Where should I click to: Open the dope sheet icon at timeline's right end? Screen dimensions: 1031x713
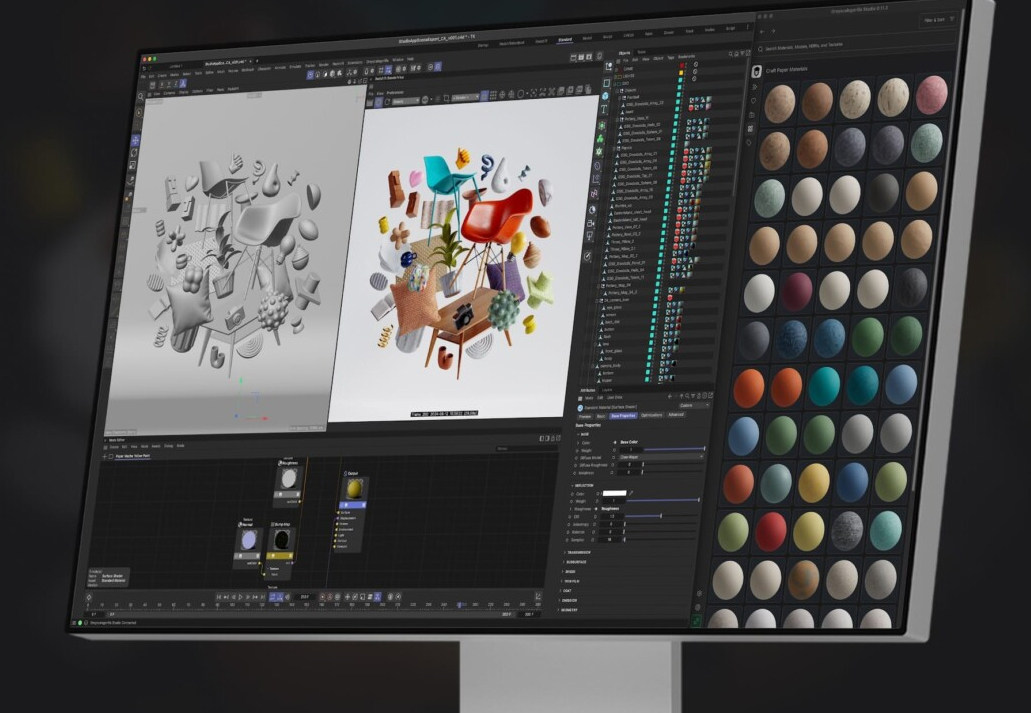pyautogui.click(x=539, y=596)
